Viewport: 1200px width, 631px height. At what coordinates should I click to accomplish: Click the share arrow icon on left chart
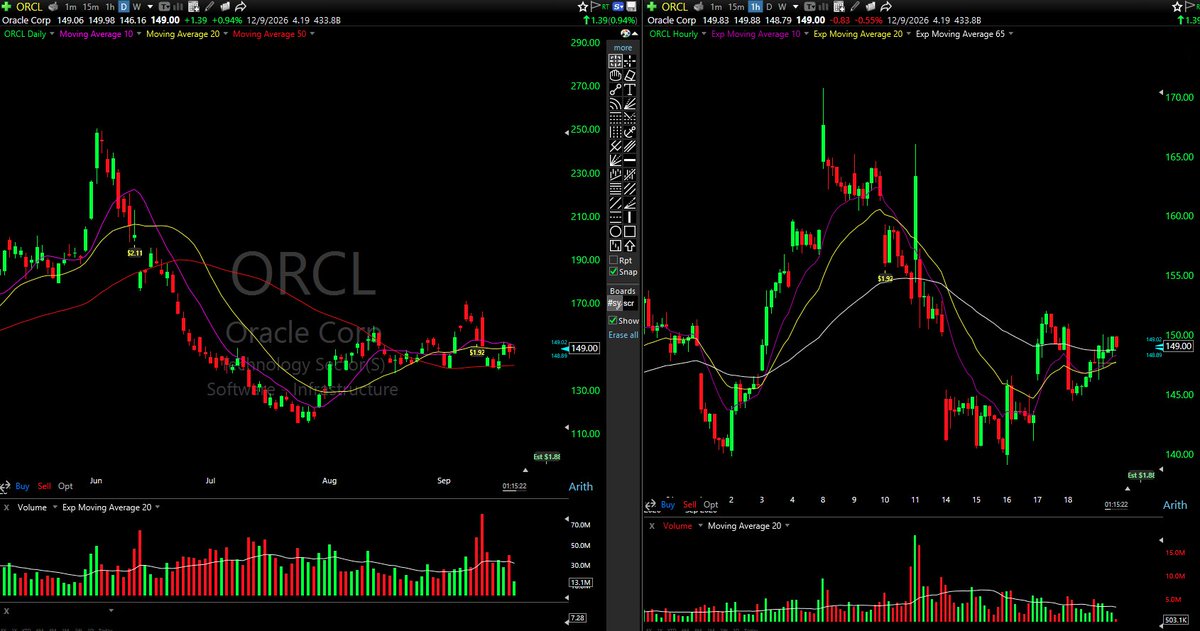point(240,6)
